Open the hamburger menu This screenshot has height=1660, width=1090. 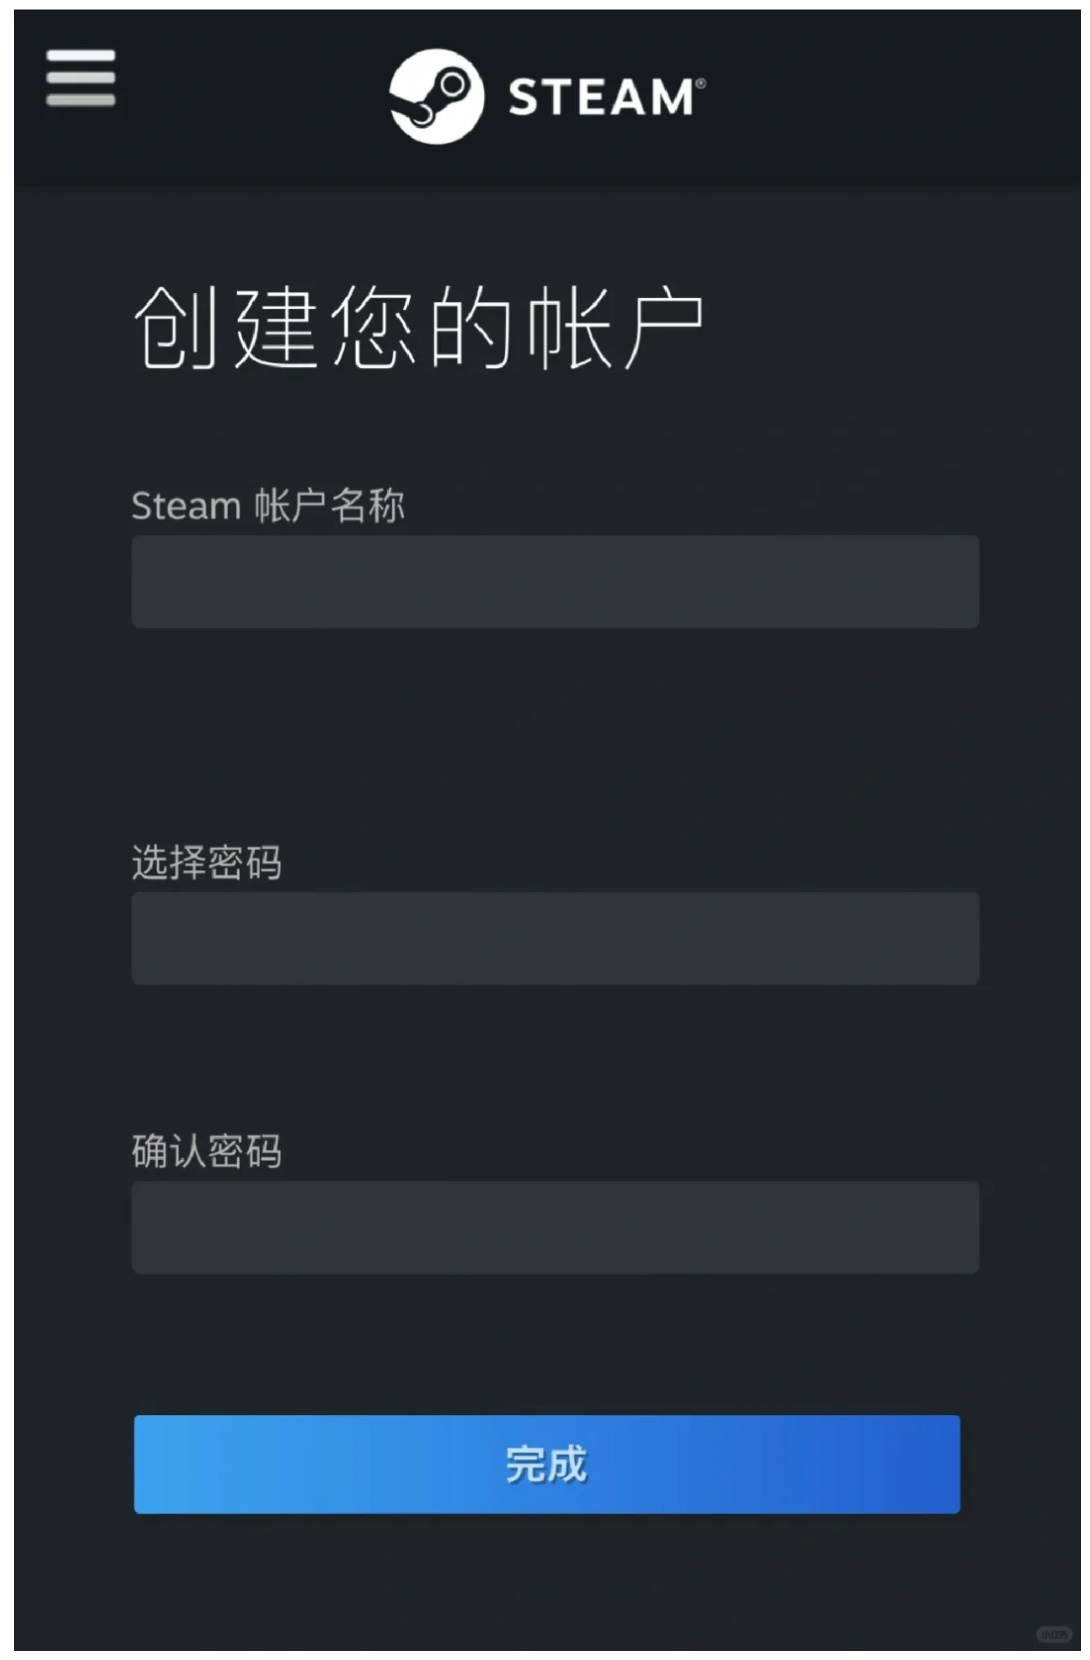(80, 77)
